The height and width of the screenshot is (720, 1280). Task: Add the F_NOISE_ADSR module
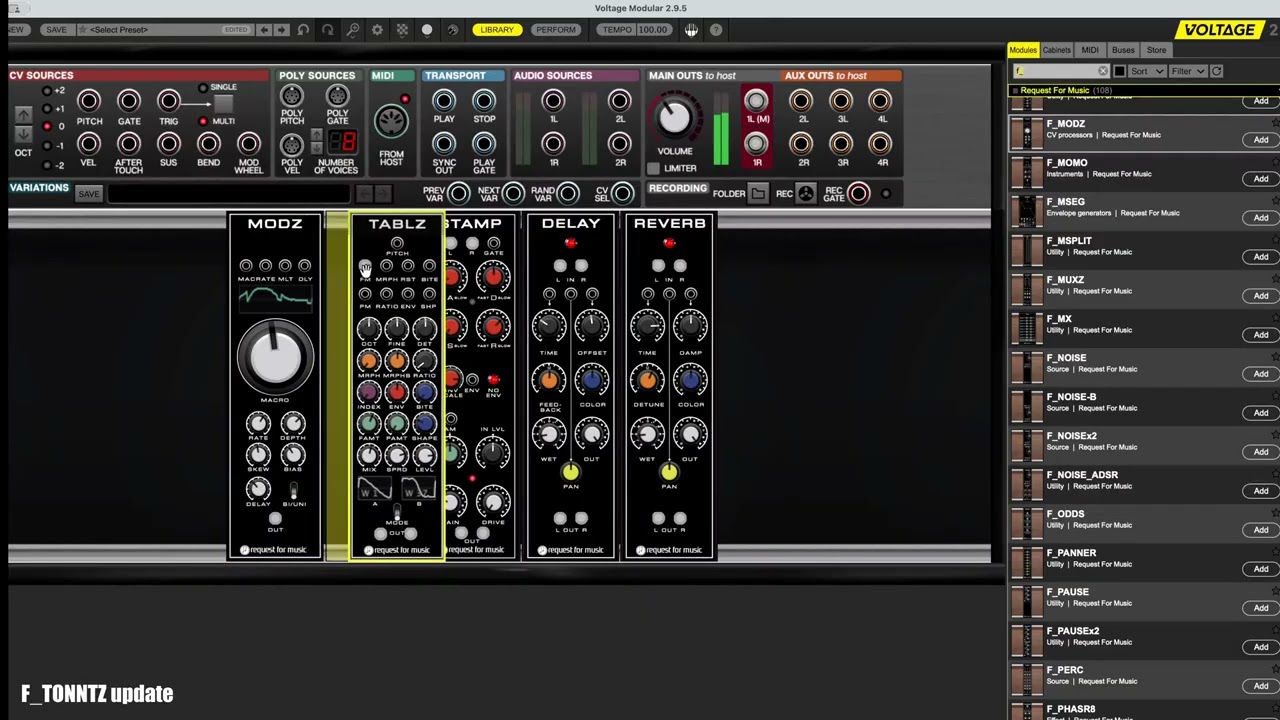click(1261, 491)
